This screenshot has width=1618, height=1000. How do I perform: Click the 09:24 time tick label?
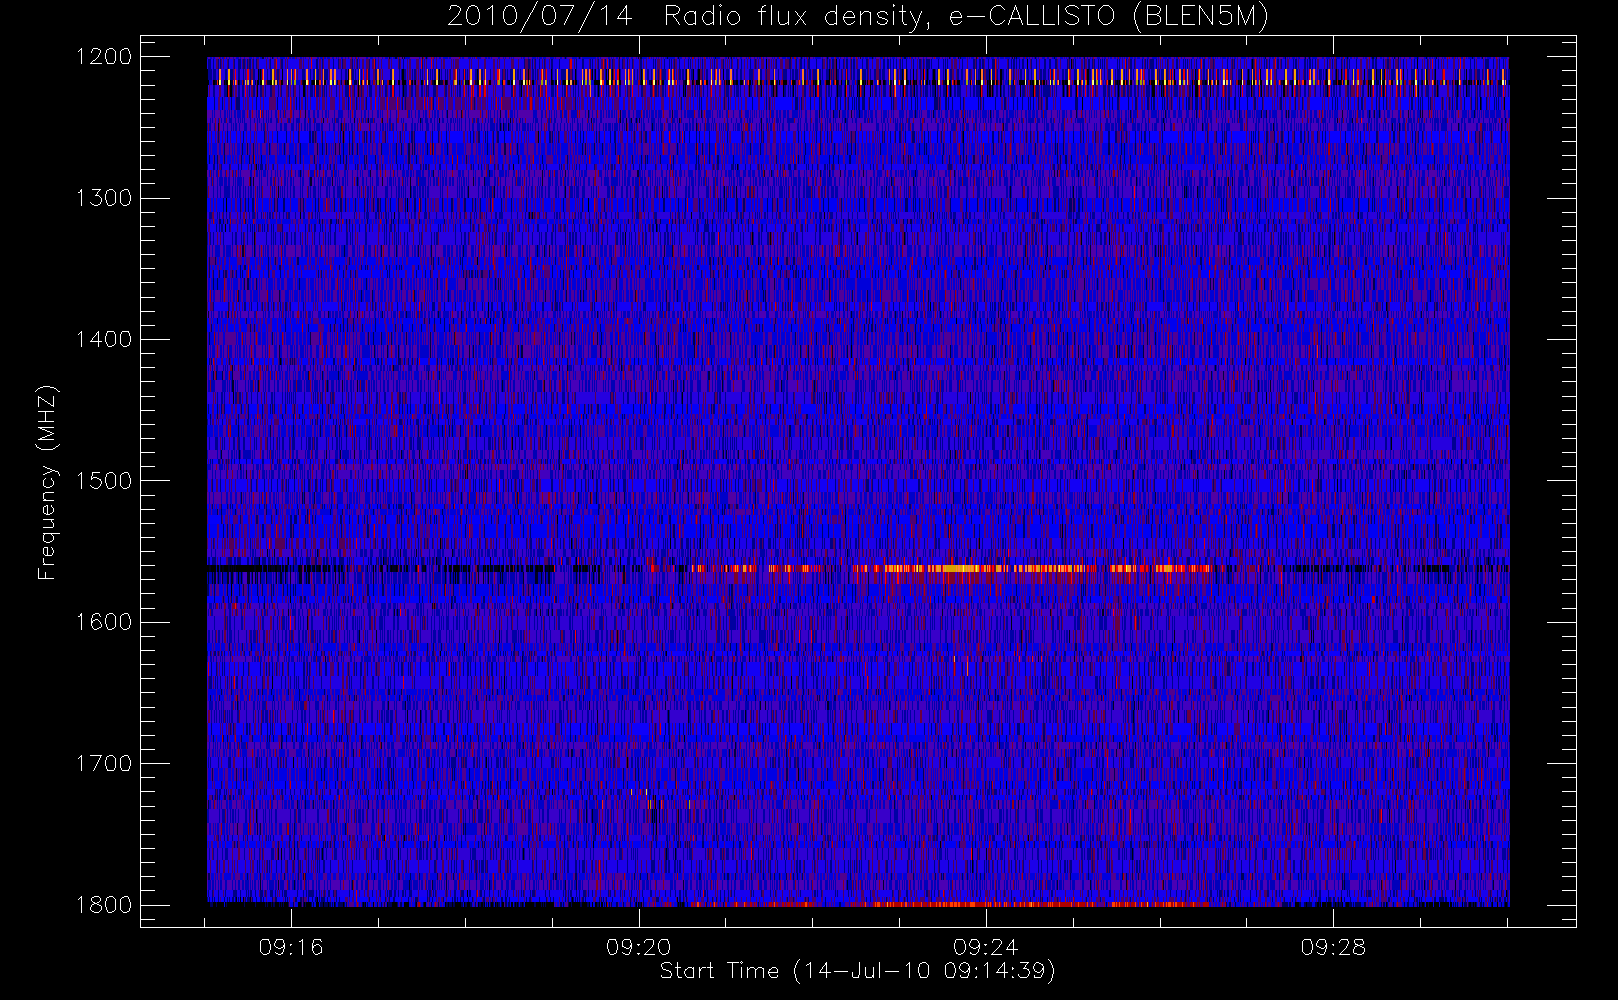pos(985,947)
